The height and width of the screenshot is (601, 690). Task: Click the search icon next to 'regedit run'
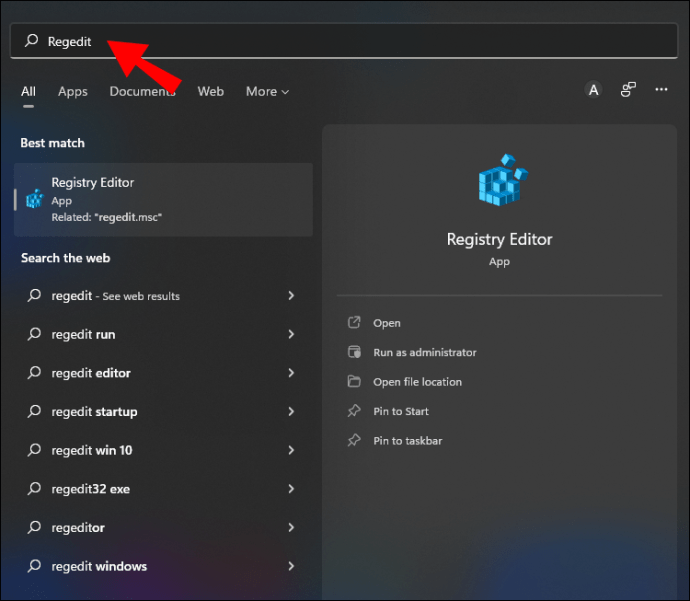point(34,334)
